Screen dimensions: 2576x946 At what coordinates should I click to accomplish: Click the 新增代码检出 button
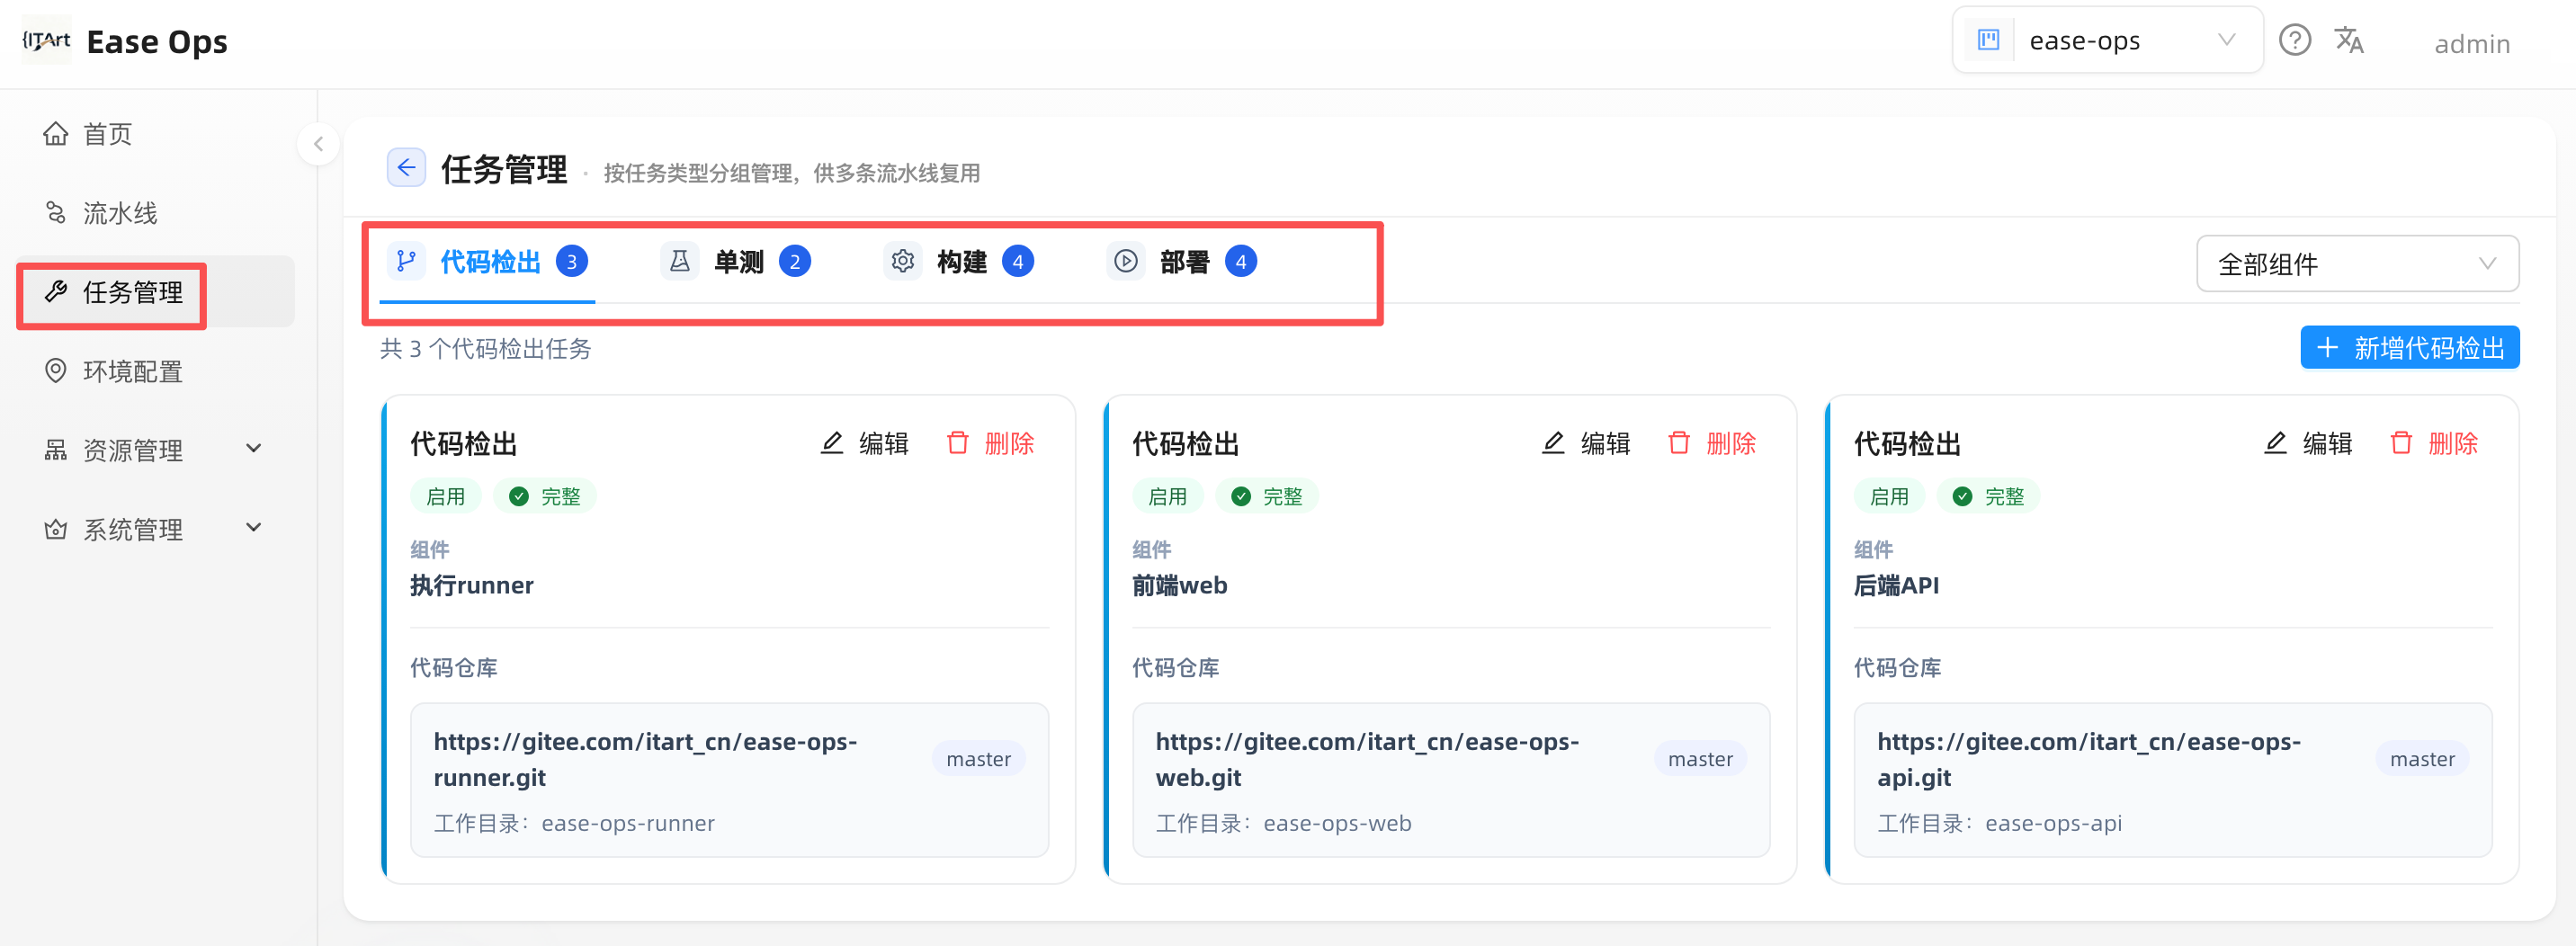(2409, 348)
